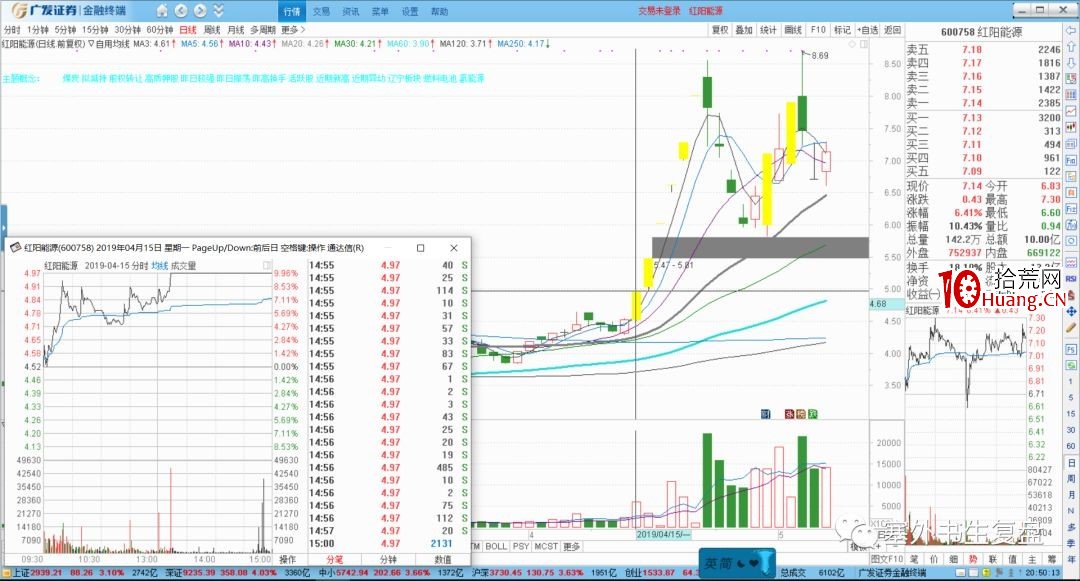Go to home page via house icon
This screenshot has width=1080, height=581.
[162, 10]
